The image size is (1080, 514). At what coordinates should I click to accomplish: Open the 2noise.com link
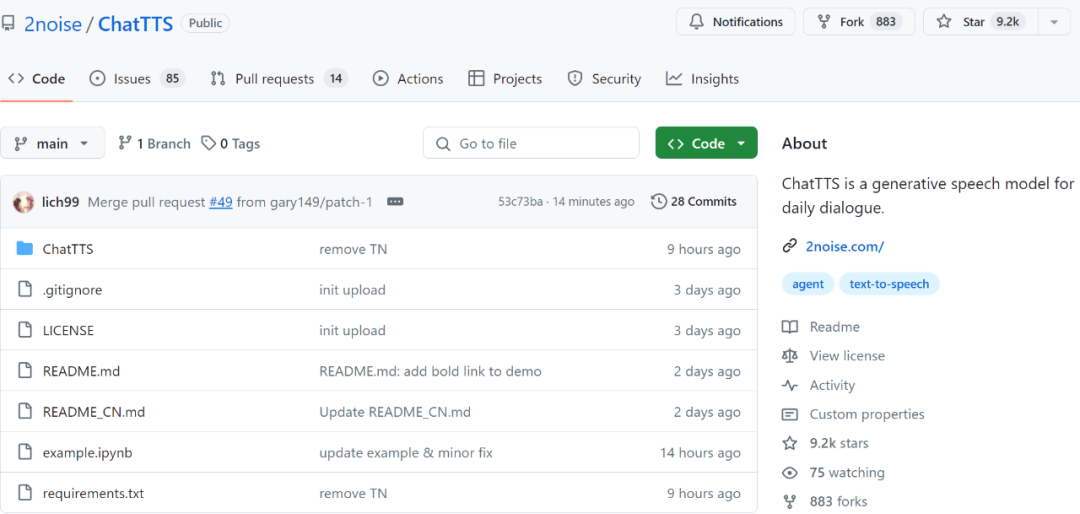coord(844,246)
